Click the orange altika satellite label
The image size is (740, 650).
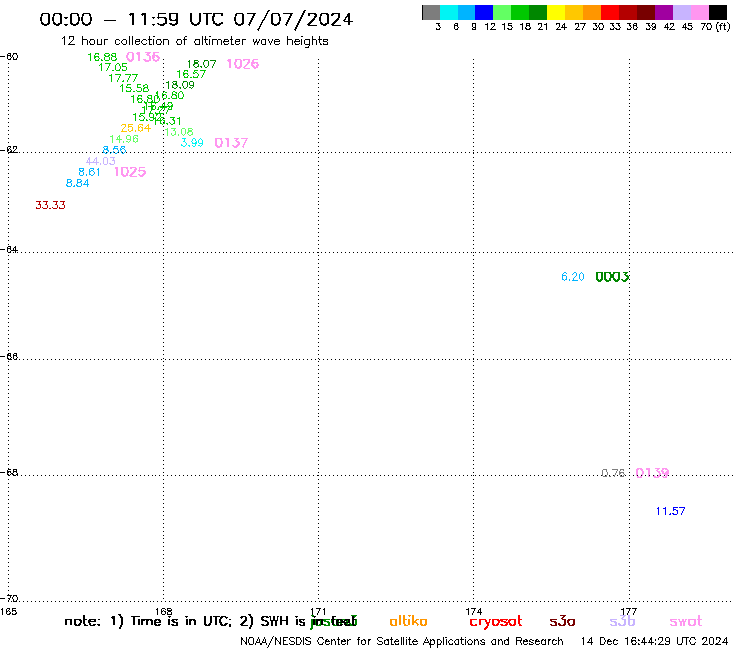pos(408,621)
